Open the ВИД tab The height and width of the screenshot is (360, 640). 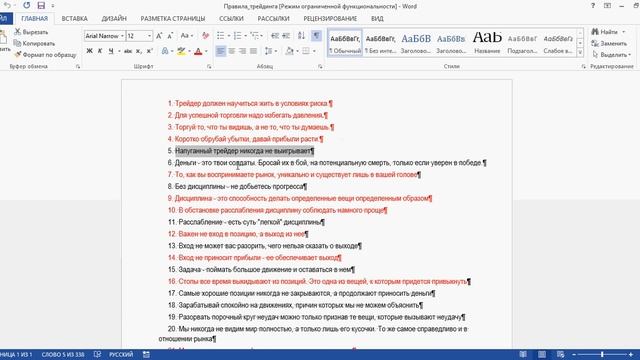coord(377,18)
